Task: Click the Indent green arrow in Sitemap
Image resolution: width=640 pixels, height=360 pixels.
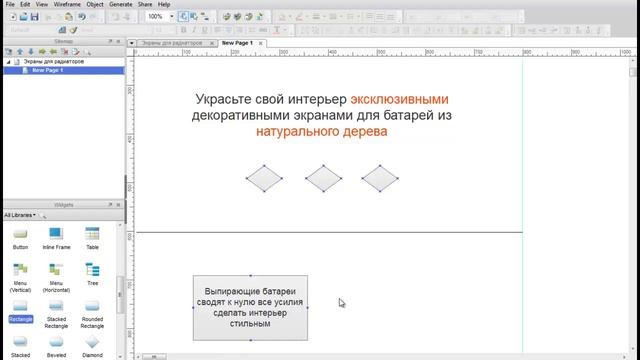Action: [x=42, y=52]
